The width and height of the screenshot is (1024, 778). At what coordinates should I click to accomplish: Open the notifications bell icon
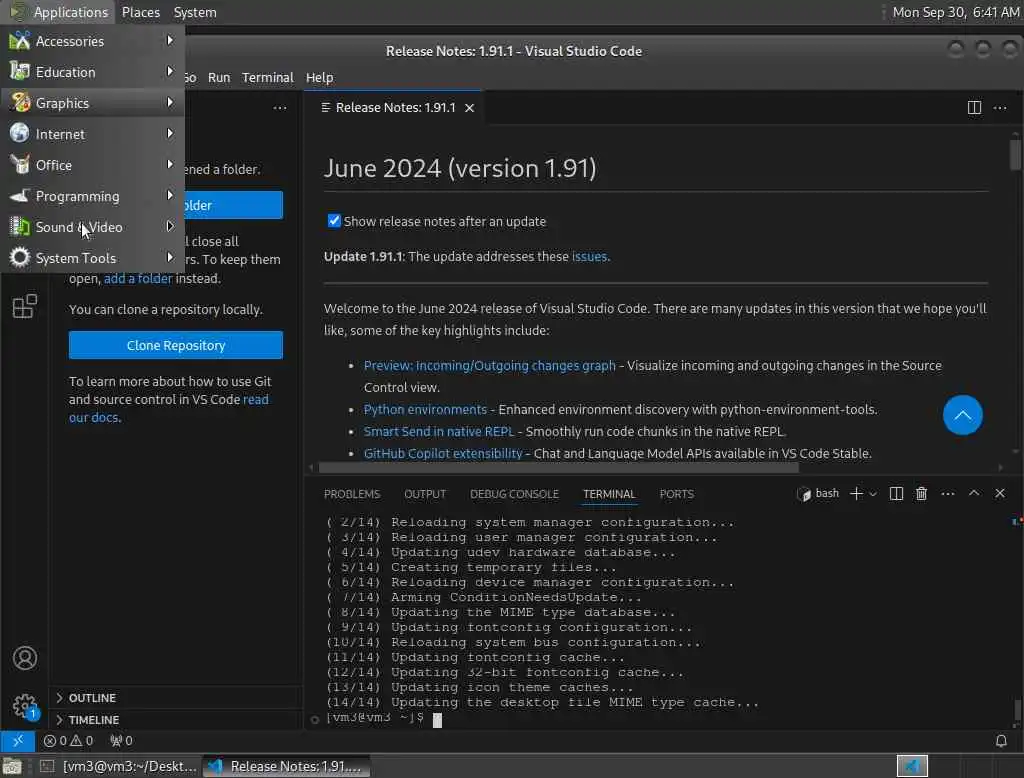(1000, 741)
